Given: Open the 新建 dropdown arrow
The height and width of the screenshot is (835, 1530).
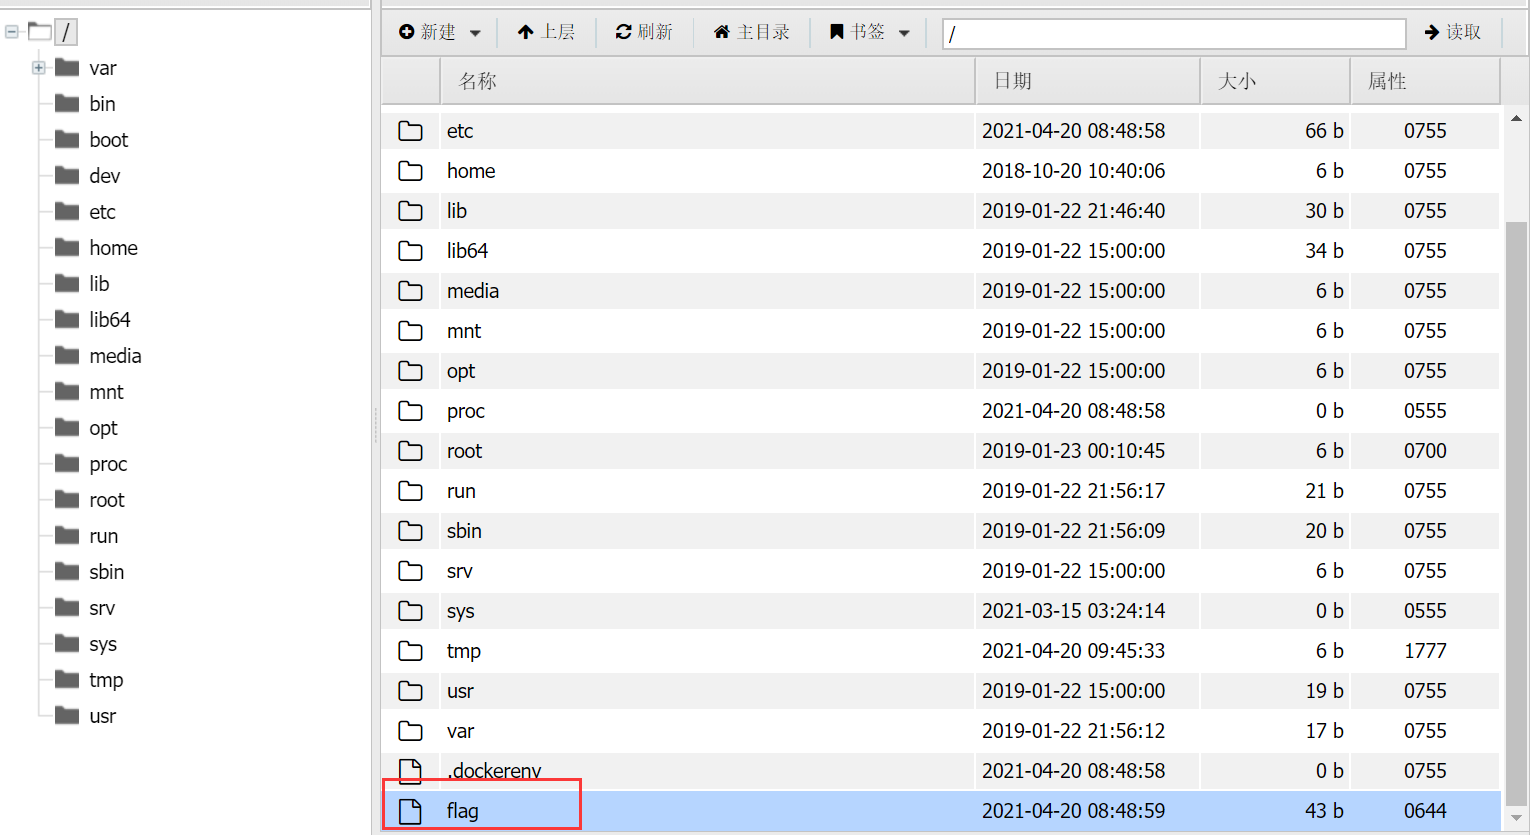Looking at the screenshot, I should [475, 33].
